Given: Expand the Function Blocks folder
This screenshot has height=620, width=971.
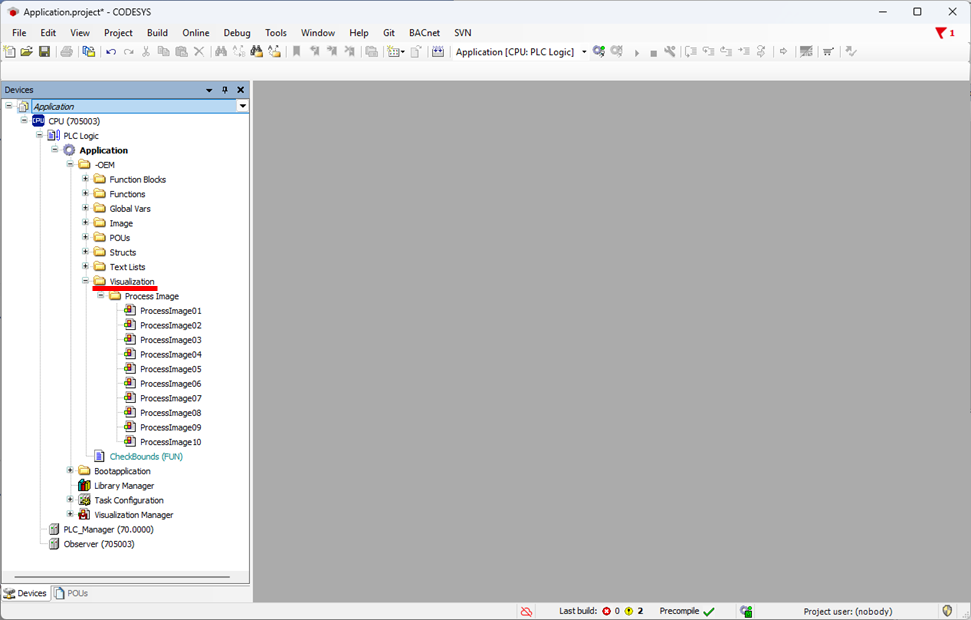Looking at the screenshot, I should point(86,179).
